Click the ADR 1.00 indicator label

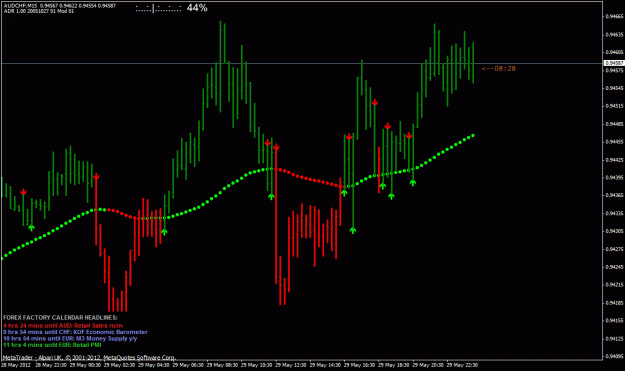coord(39,11)
